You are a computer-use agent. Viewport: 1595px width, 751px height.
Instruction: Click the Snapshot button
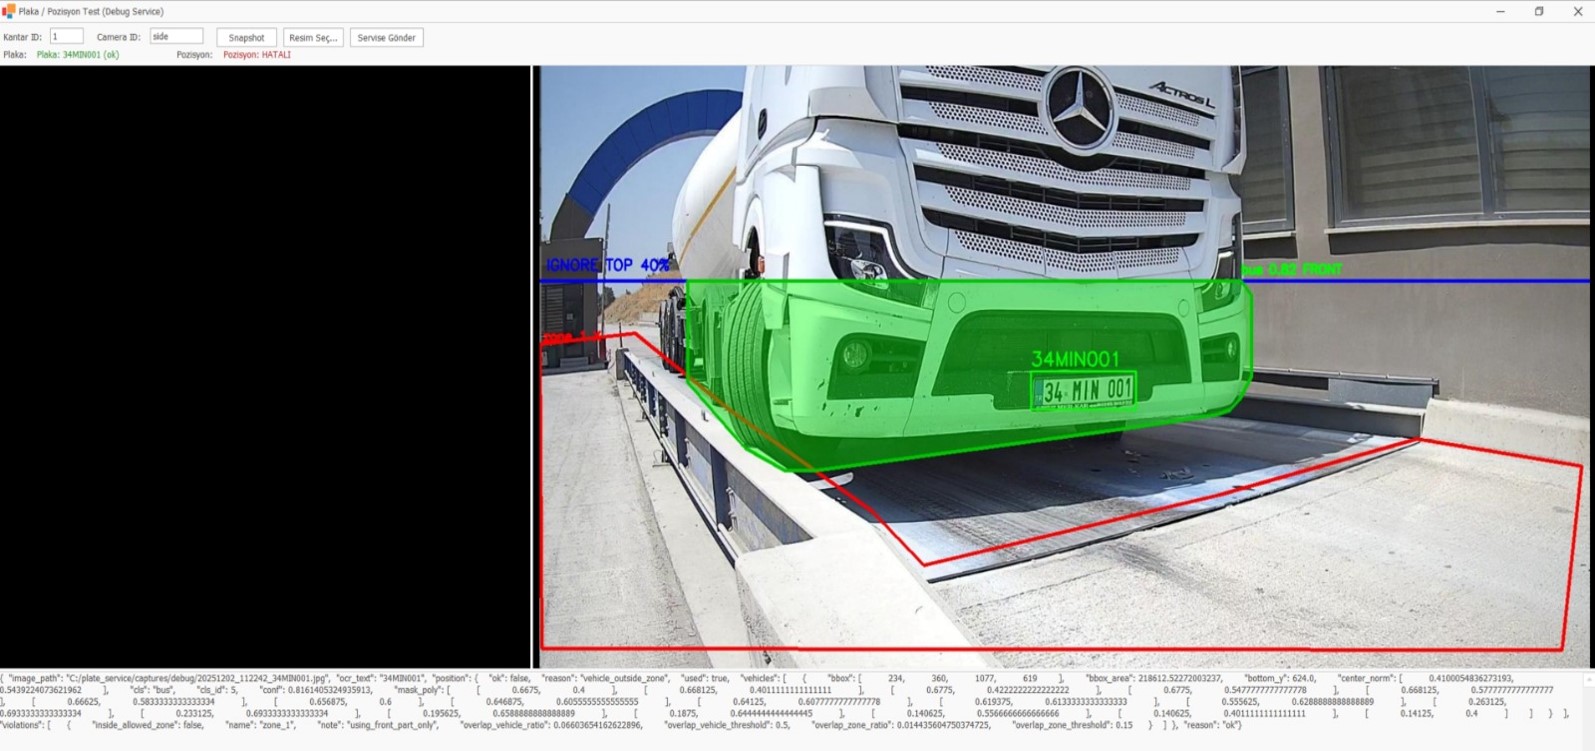(x=246, y=38)
